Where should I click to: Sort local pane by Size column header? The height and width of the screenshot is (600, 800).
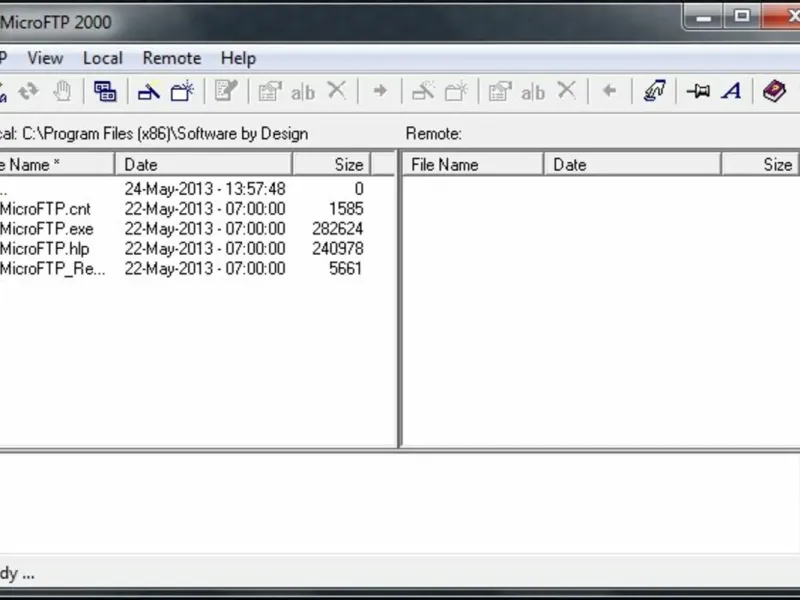click(332, 165)
